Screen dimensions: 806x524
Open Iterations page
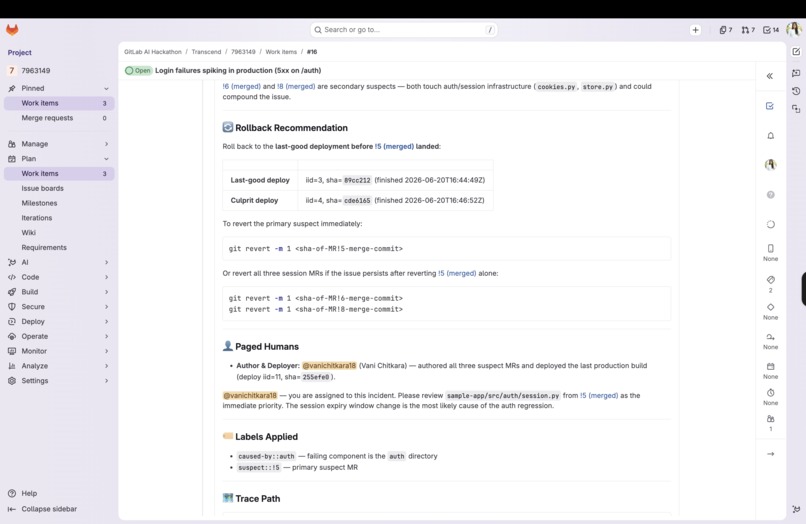coord(59,218)
